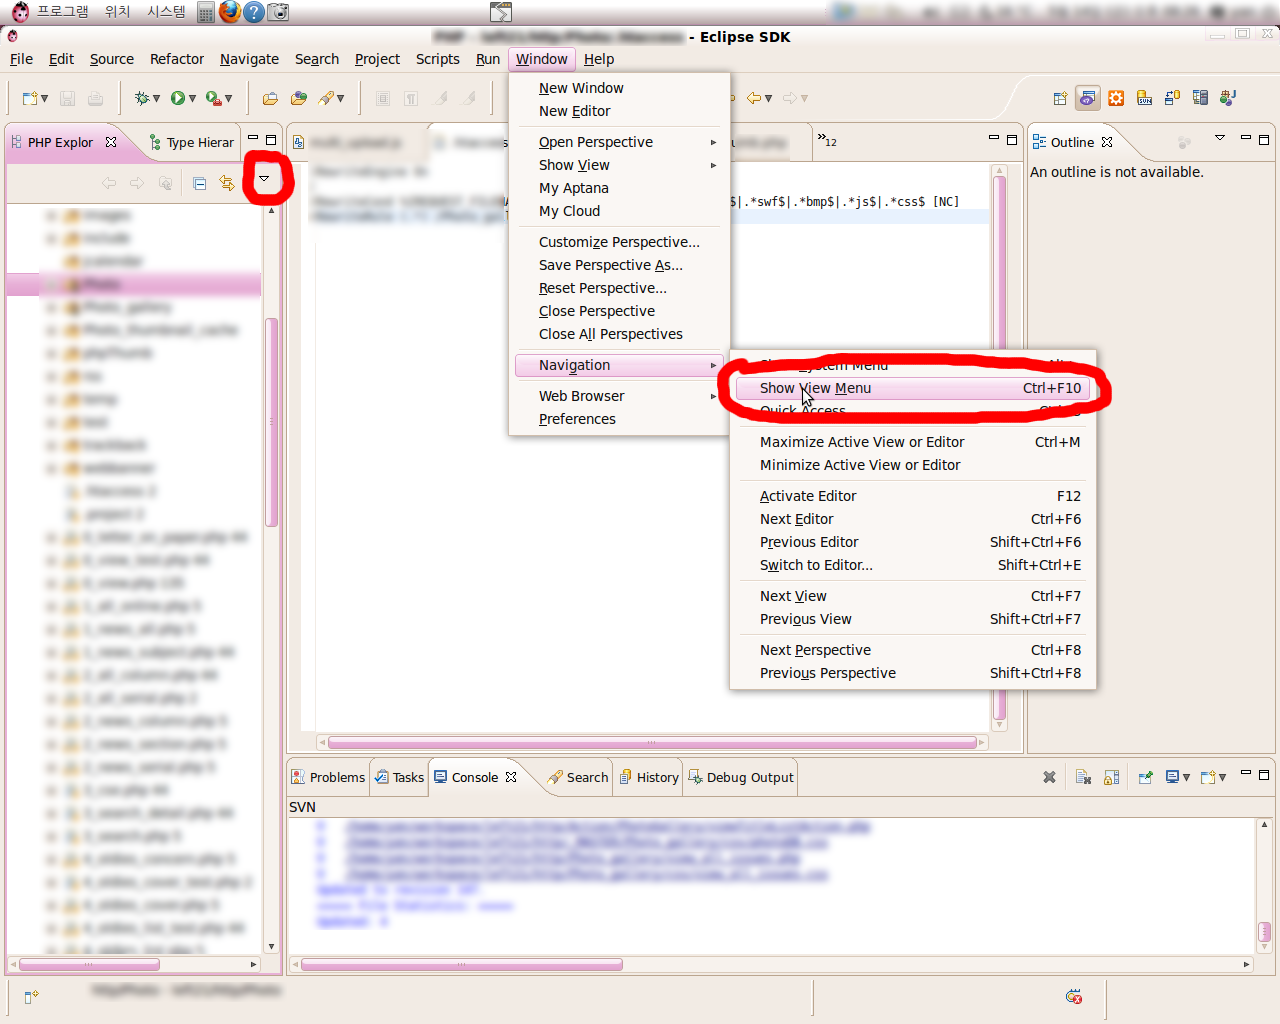Open the help icon in top panel
This screenshot has height=1024, width=1280.
click(x=254, y=12)
